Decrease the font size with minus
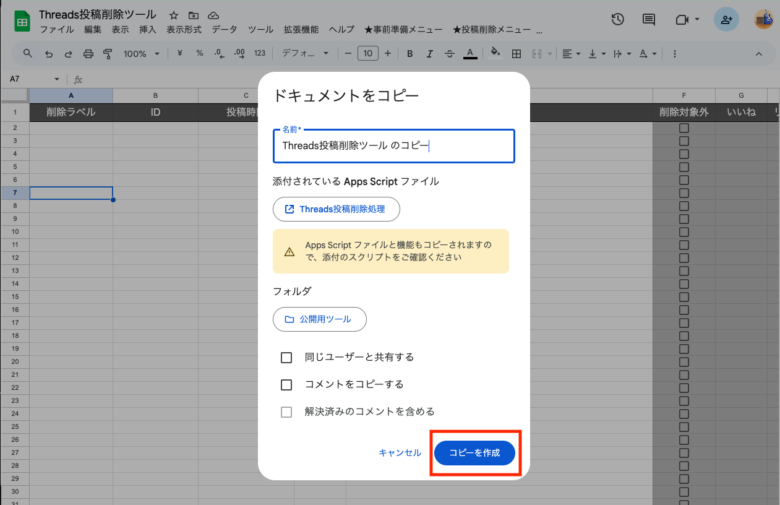 coord(348,53)
